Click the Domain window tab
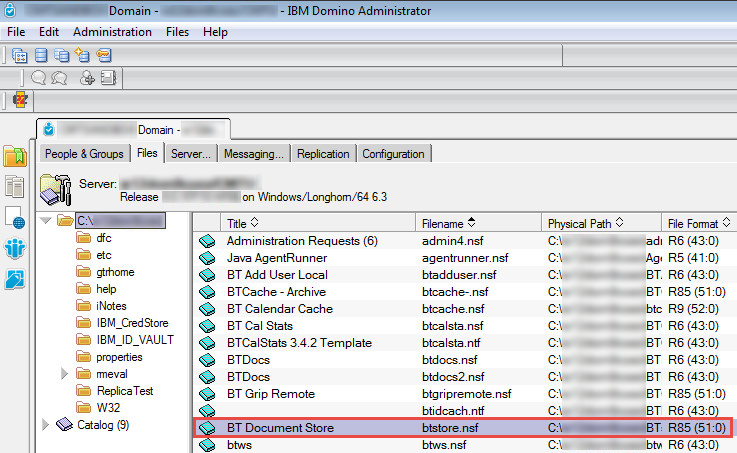 (x=133, y=129)
